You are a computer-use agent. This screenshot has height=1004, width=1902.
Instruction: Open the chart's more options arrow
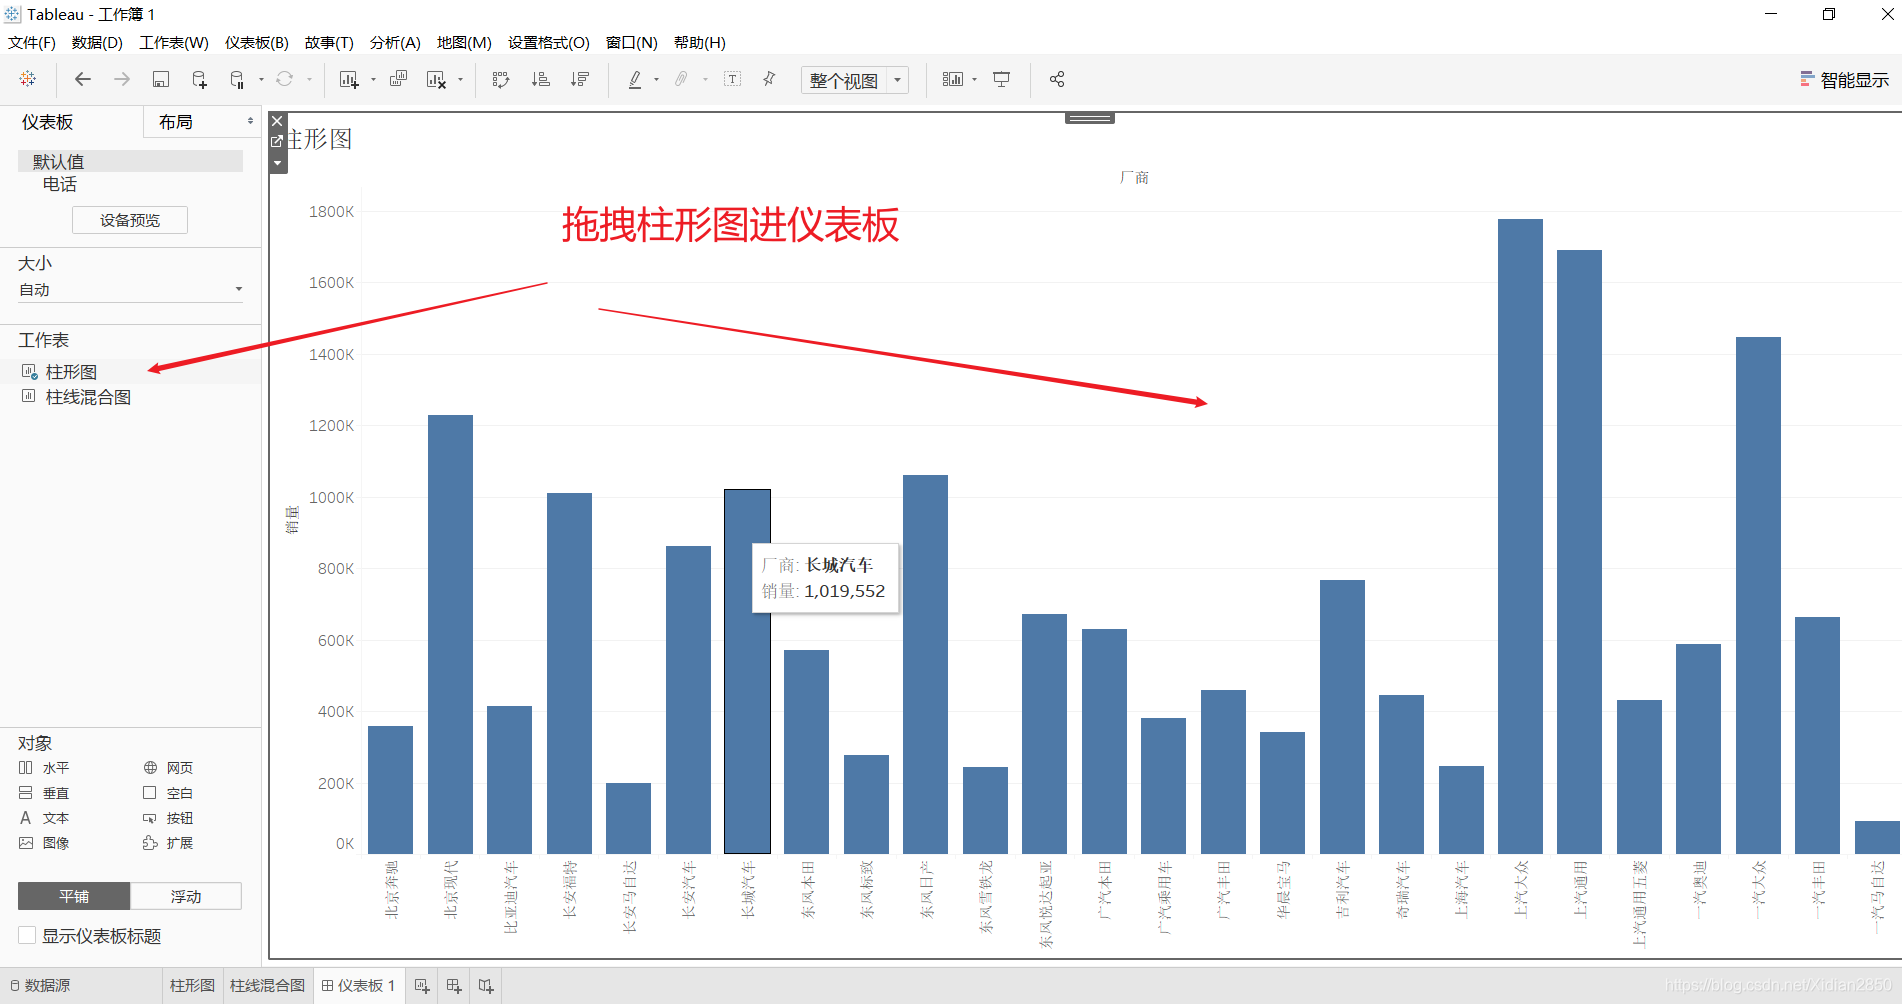click(x=278, y=162)
